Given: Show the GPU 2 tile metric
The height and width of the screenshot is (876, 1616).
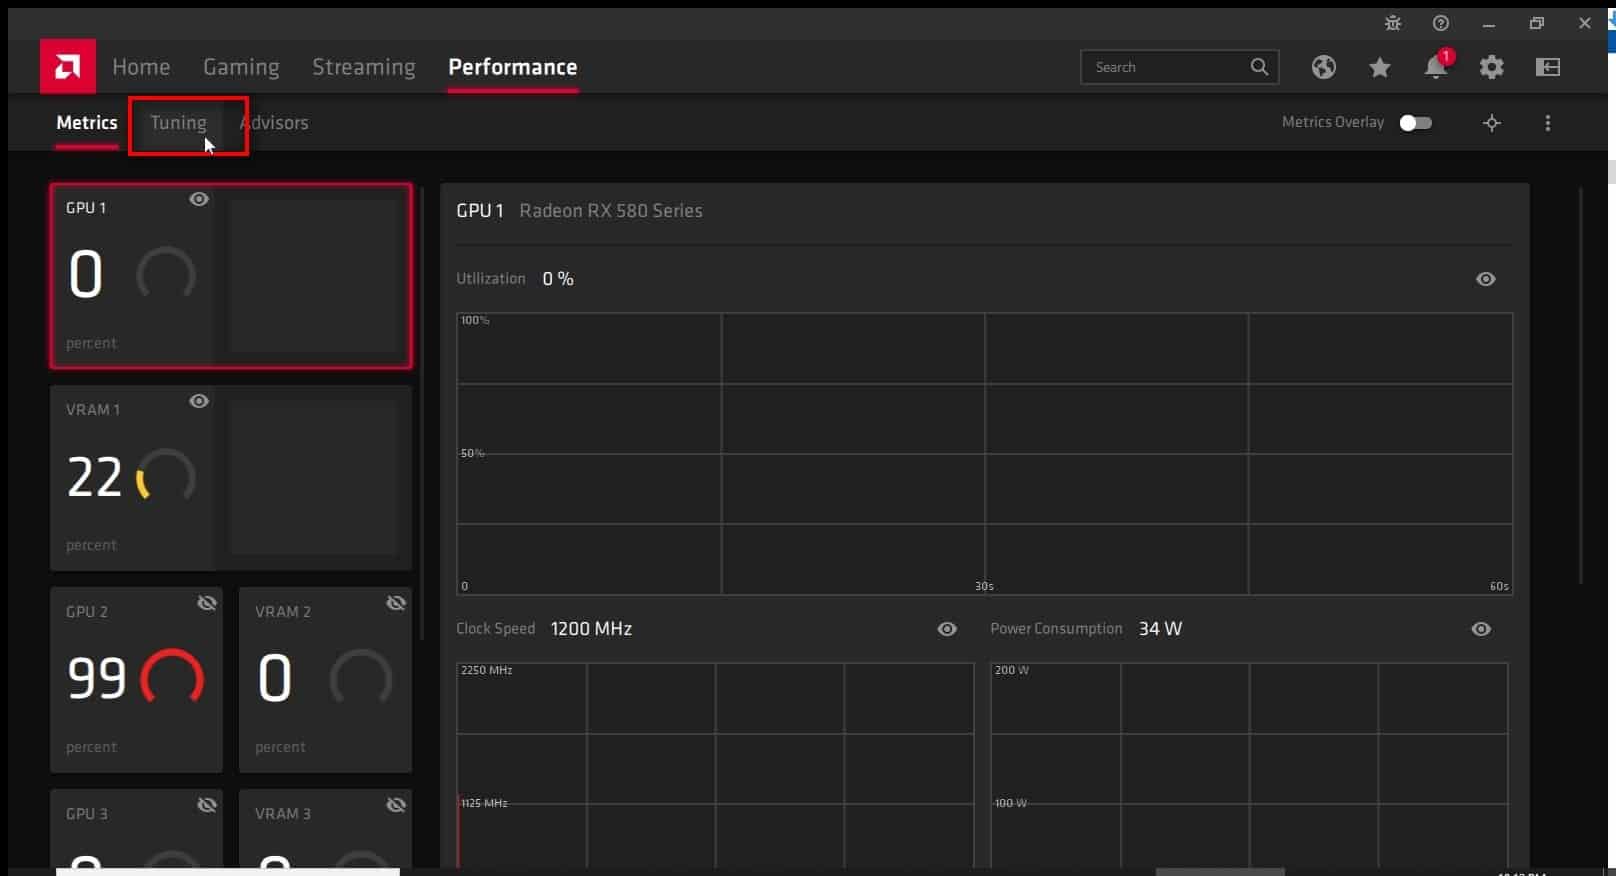Looking at the screenshot, I should point(207,603).
